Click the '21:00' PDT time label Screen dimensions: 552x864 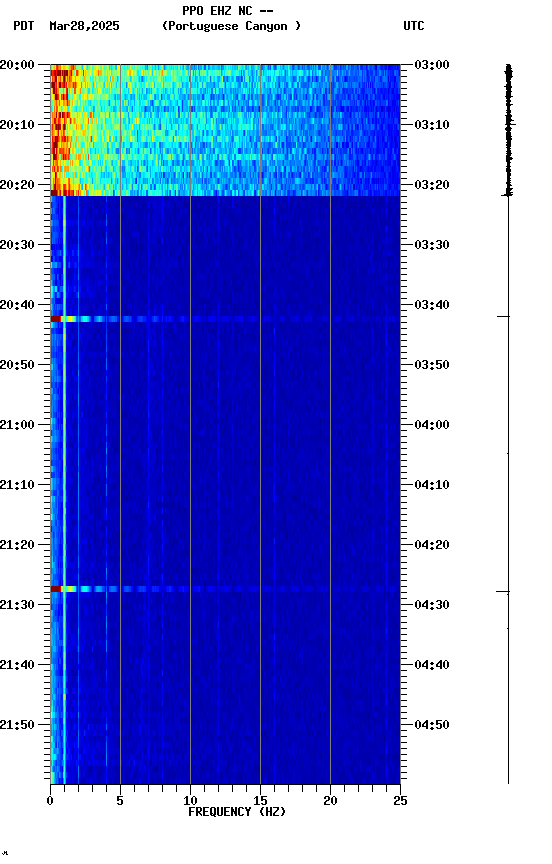(x=17, y=425)
